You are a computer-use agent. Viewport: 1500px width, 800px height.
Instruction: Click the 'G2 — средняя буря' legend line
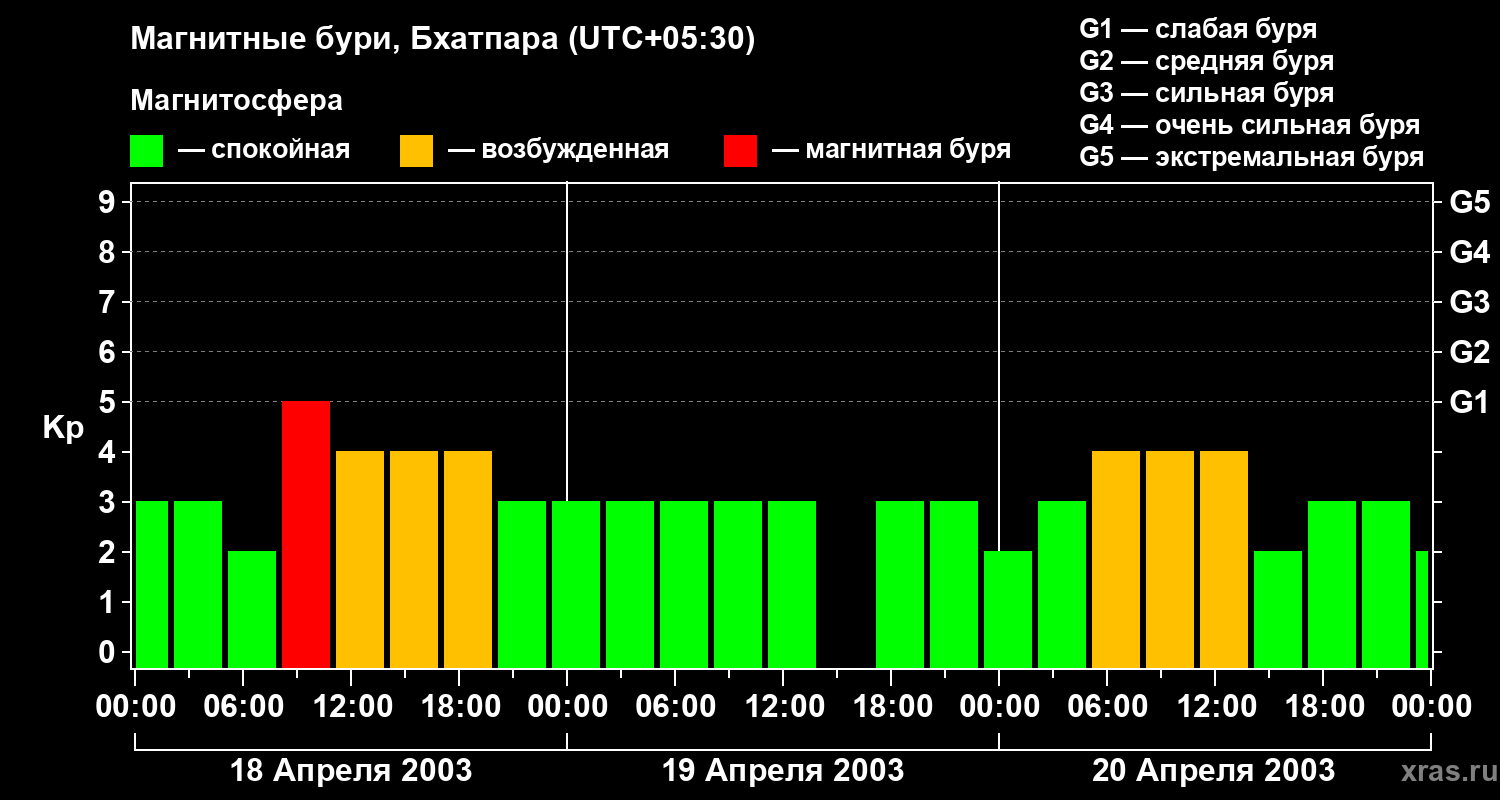pyautogui.click(x=1207, y=61)
